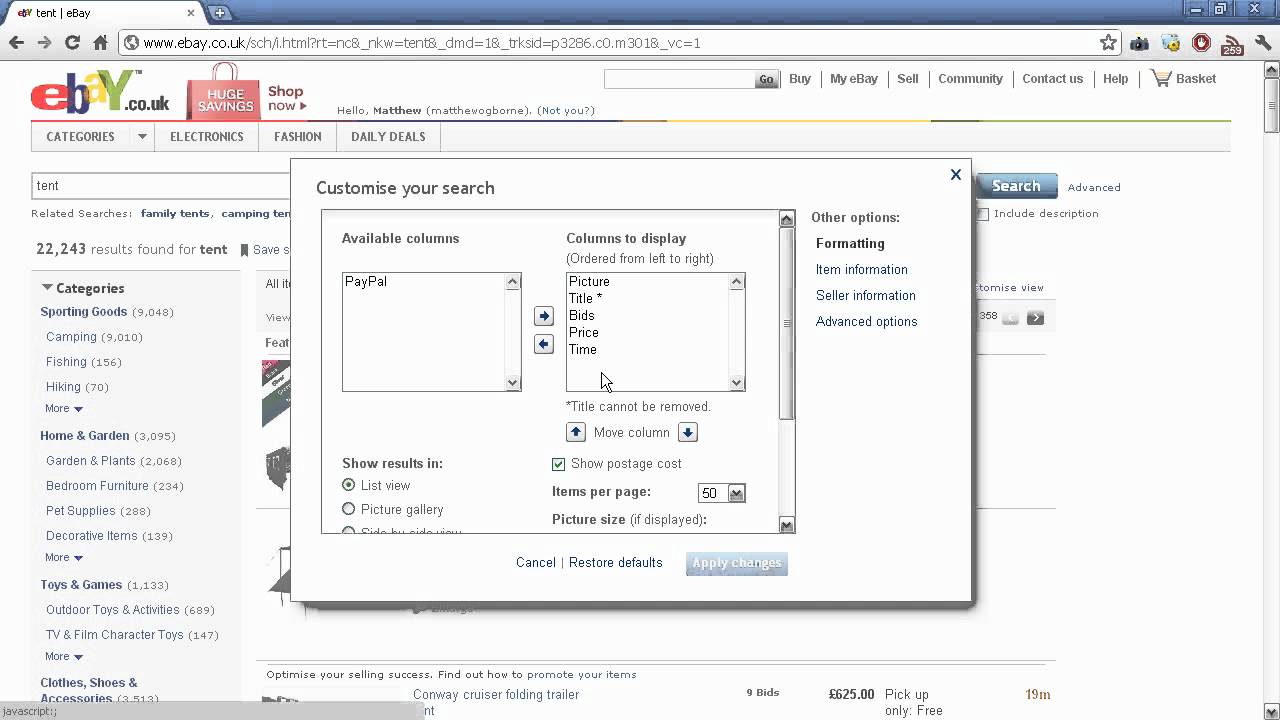Open a new browser tab
The image size is (1280, 720).
(x=220, y=13)
